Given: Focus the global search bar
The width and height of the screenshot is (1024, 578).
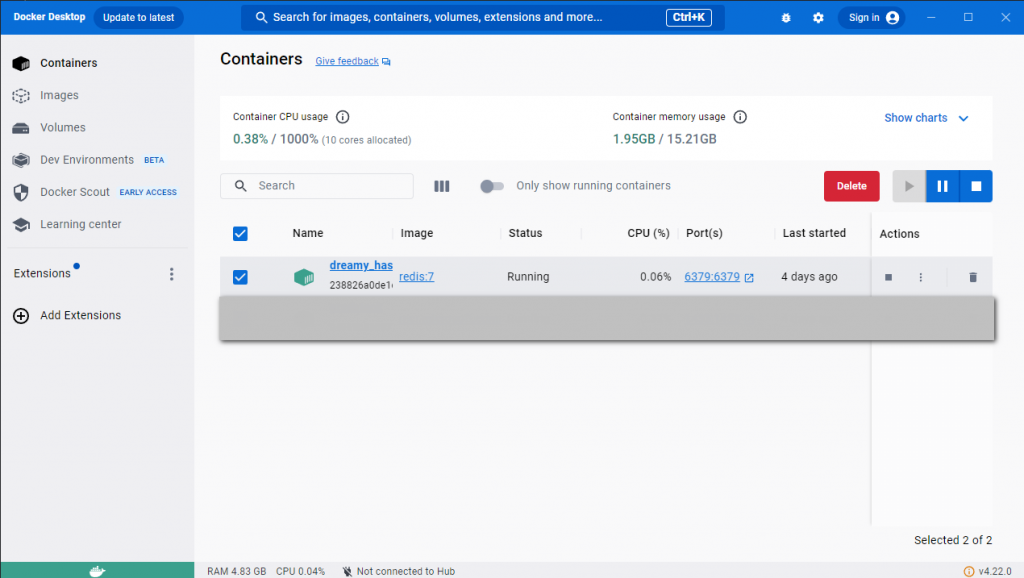Looking at the screenshot, I should [483, 18].
